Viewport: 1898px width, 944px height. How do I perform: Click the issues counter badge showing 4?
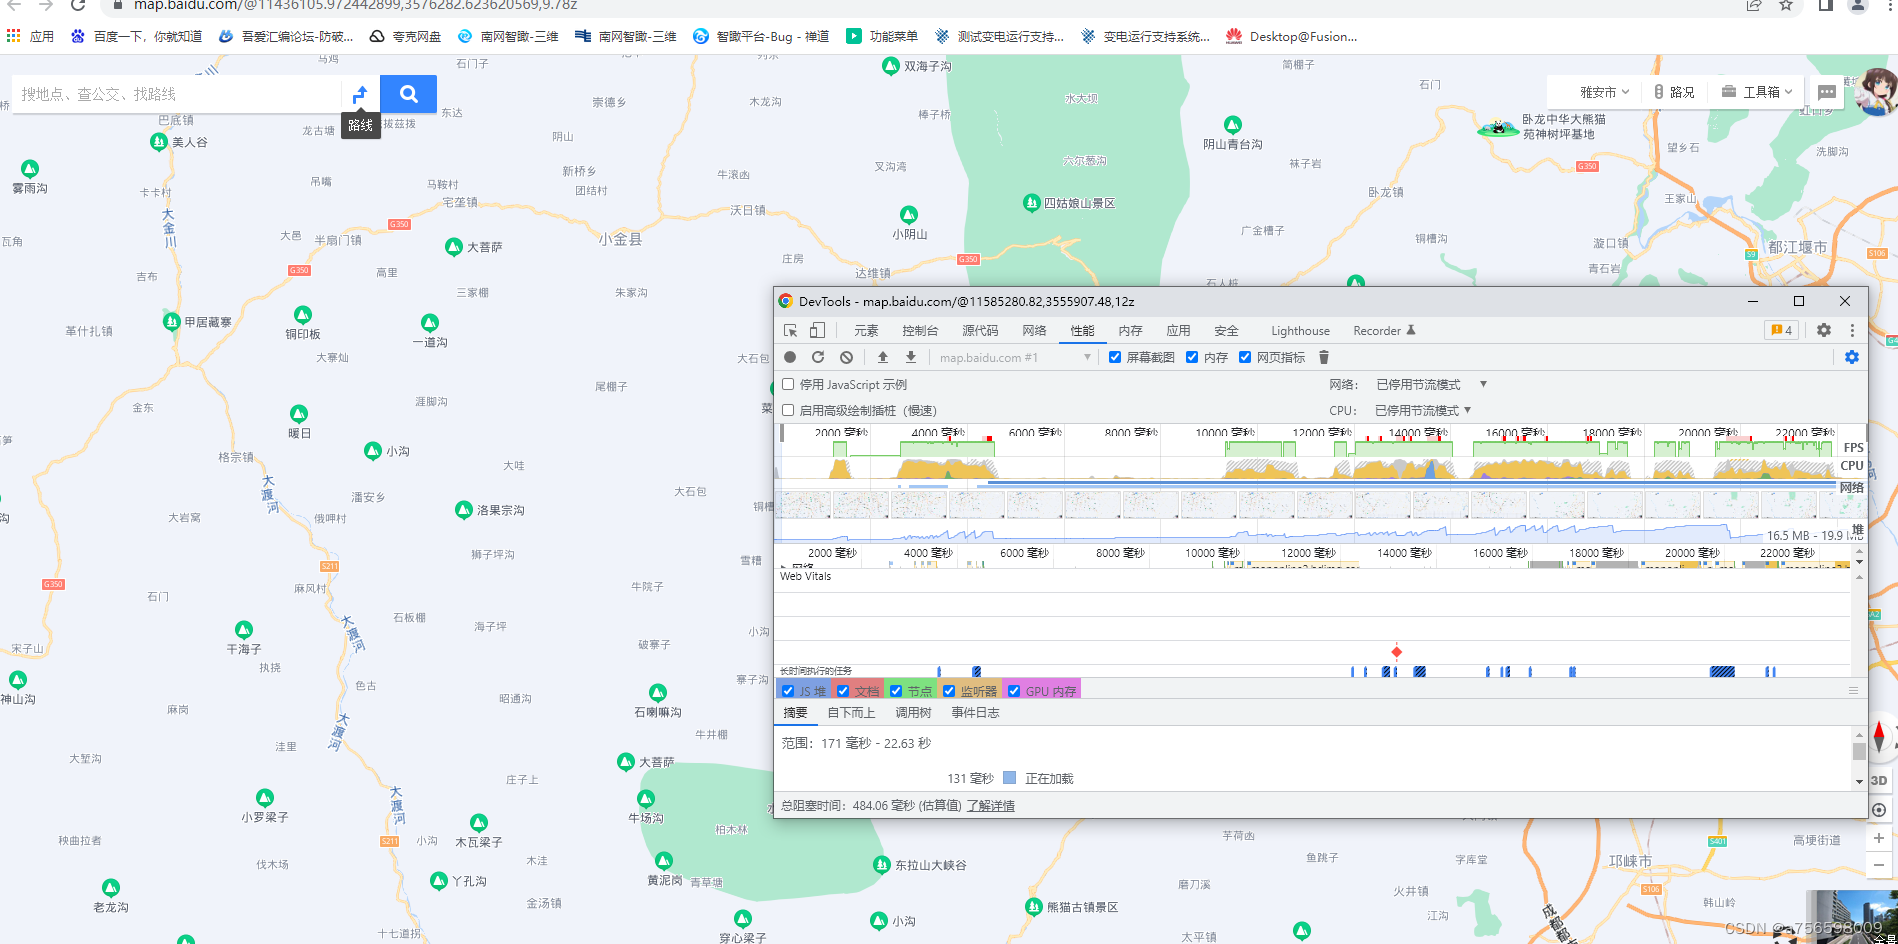[1782, 330]
